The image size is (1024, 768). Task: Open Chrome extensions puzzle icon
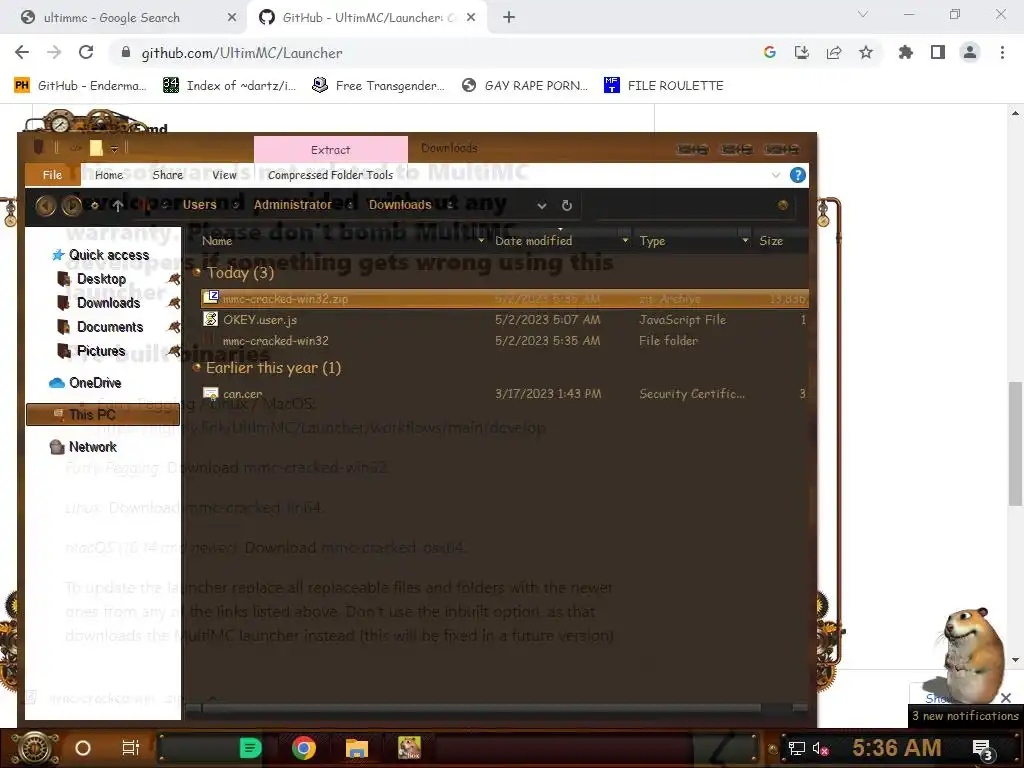tap(906, 52)
